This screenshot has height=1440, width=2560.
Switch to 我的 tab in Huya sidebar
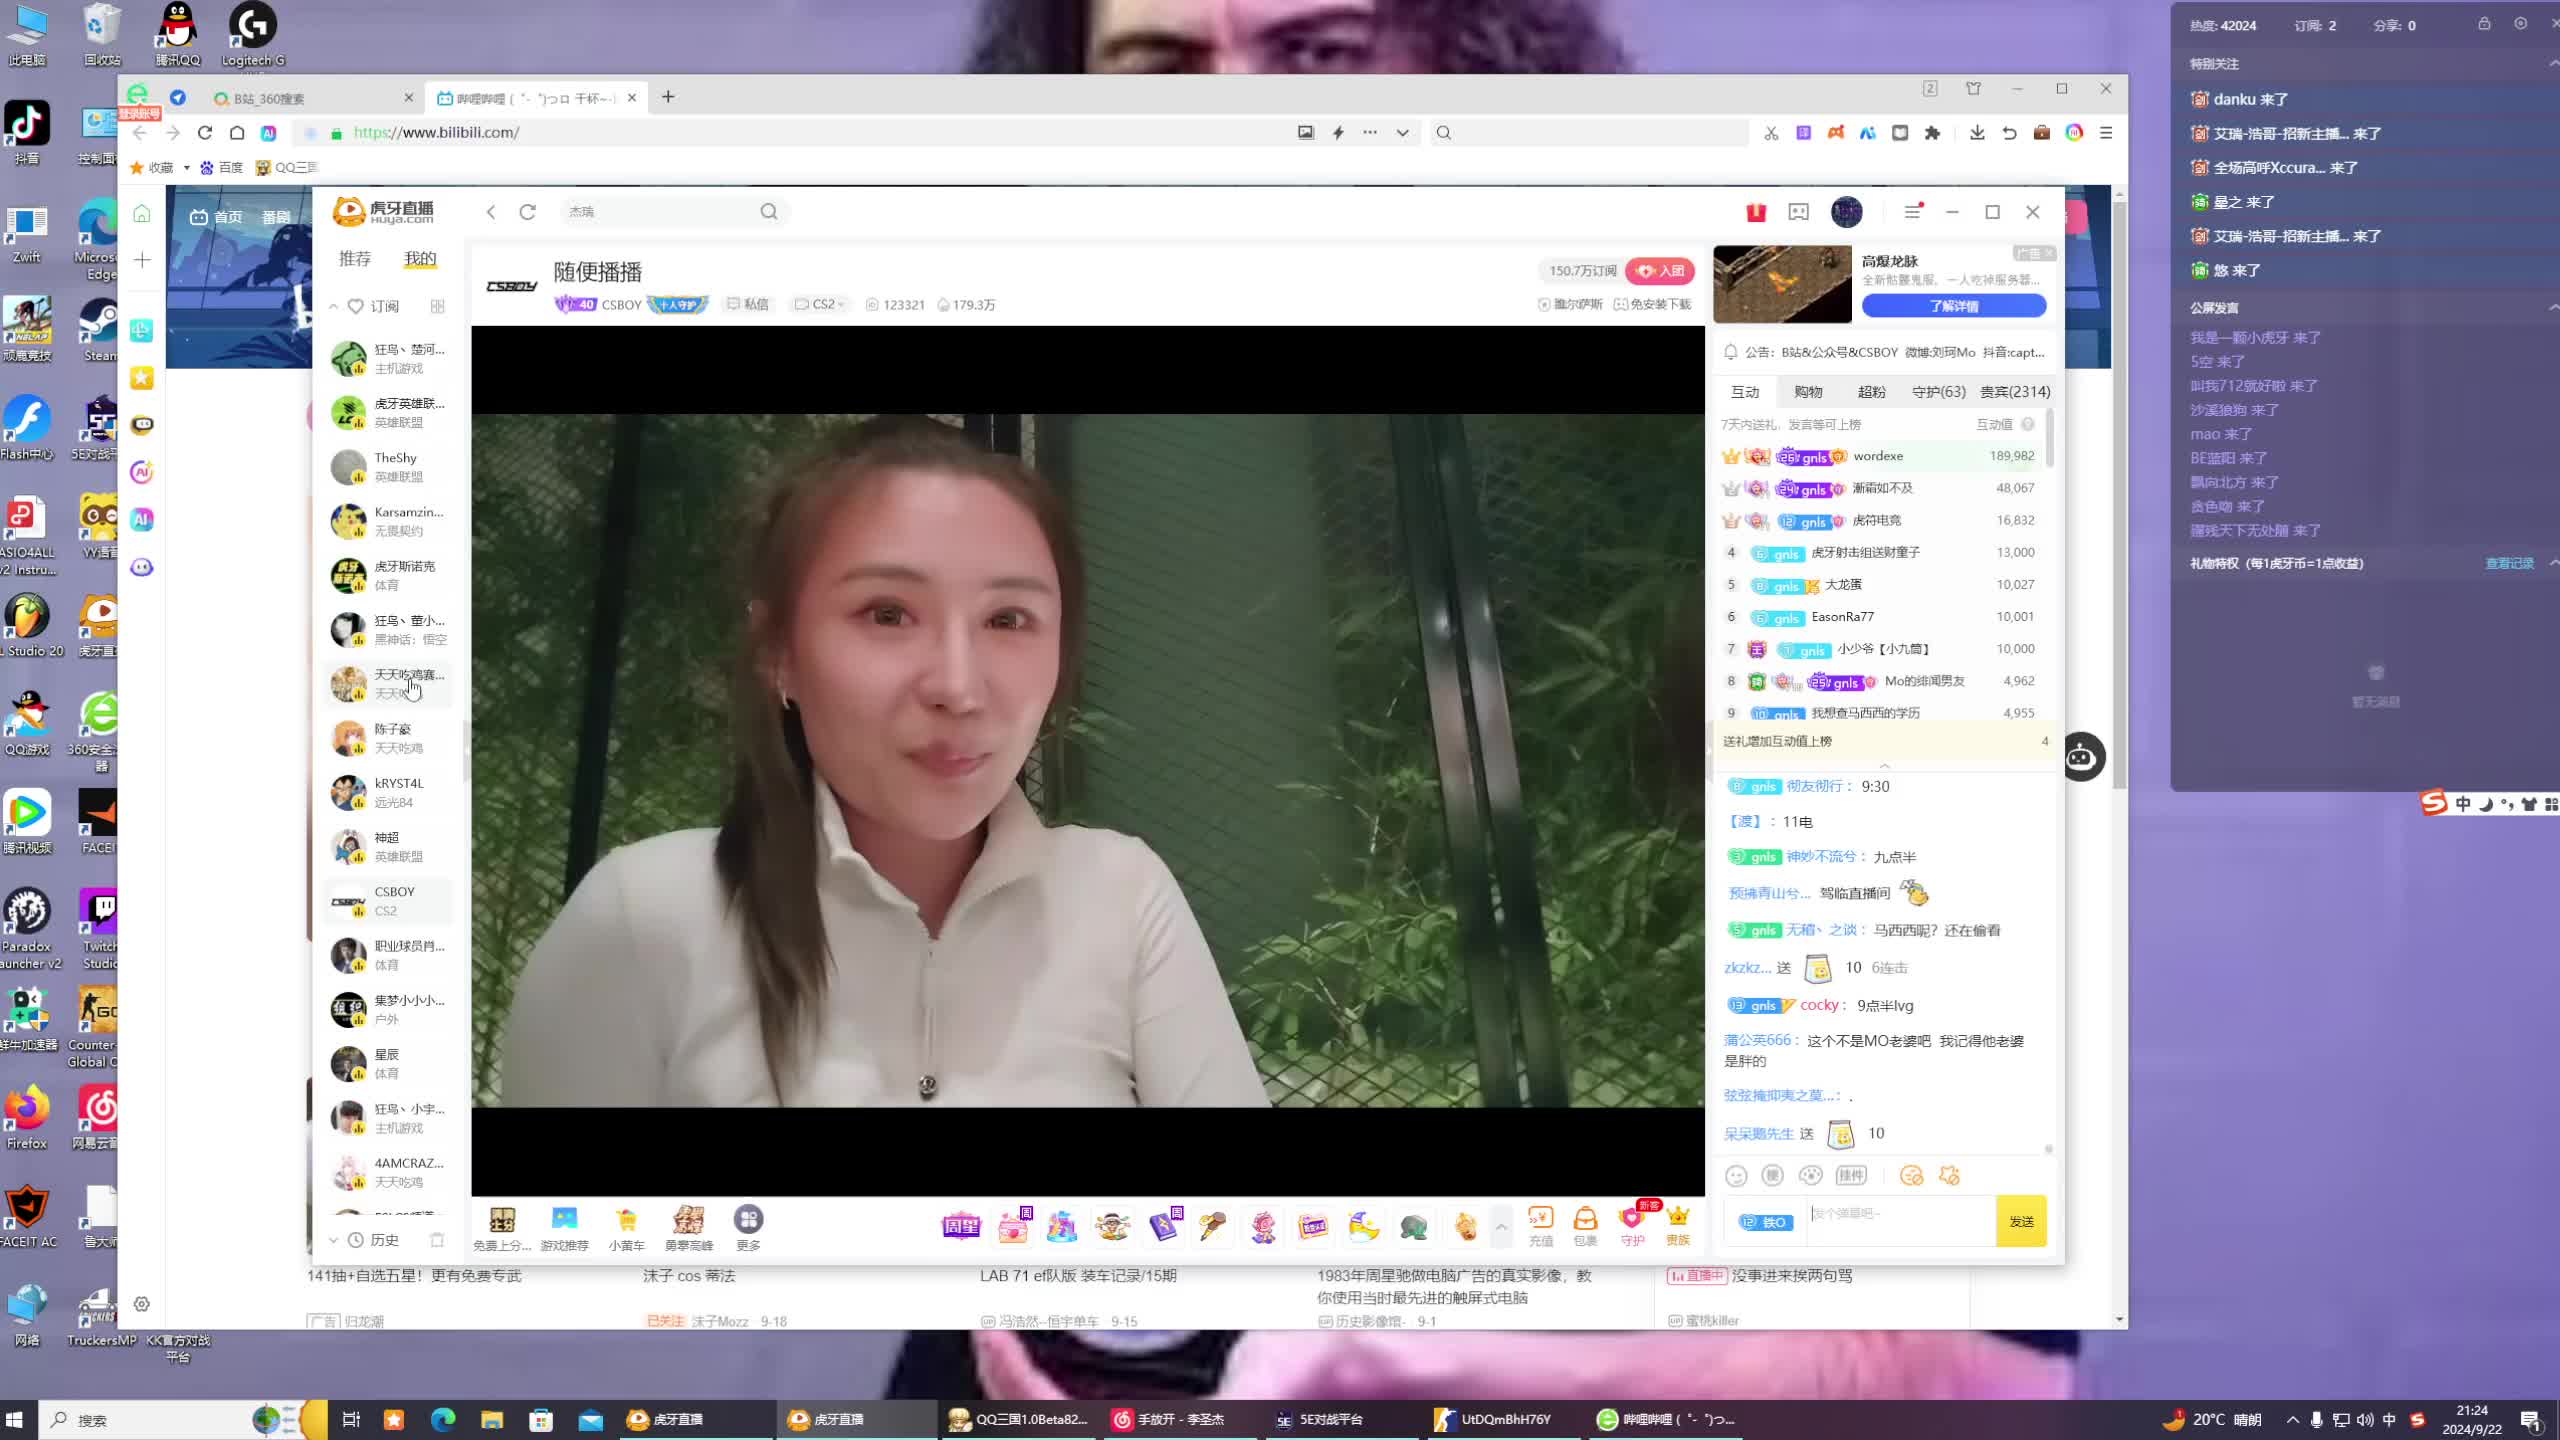[420, 259]
